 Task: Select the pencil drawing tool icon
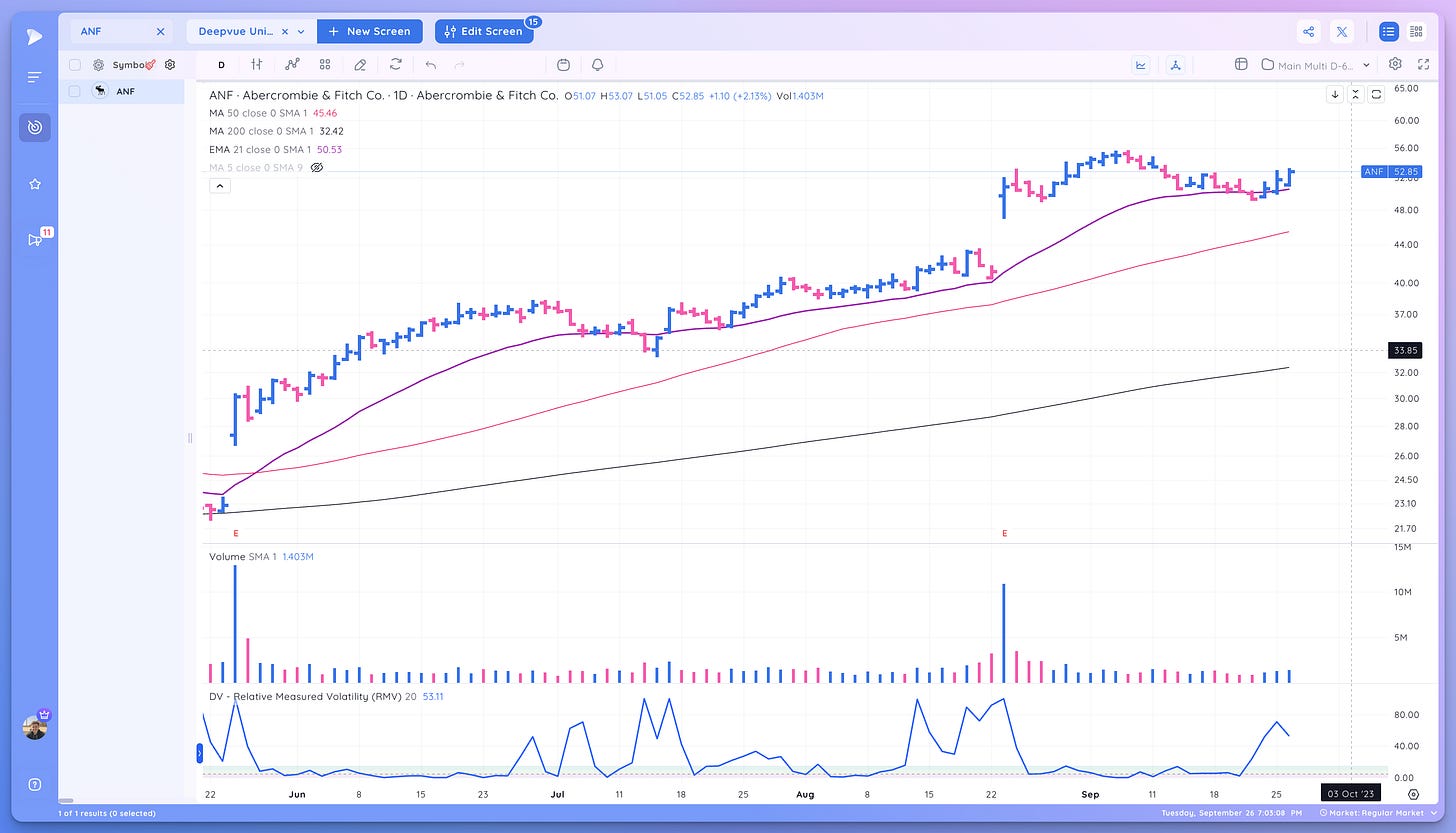tap(360, 65)
